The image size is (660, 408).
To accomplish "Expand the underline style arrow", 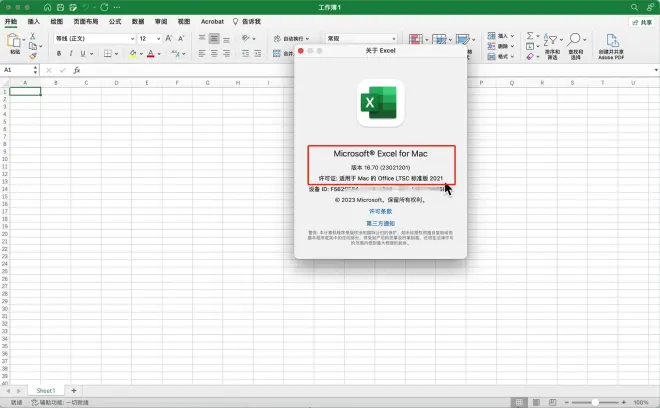I will click(x=91, y=54).
